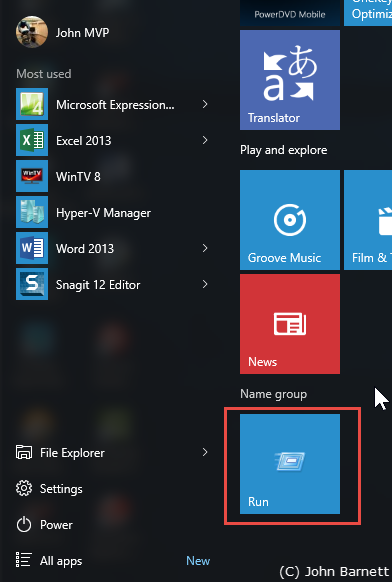Open All apps list icon
Image resolution: width=392 pixels, height=582 pixels.
[23, 560]
